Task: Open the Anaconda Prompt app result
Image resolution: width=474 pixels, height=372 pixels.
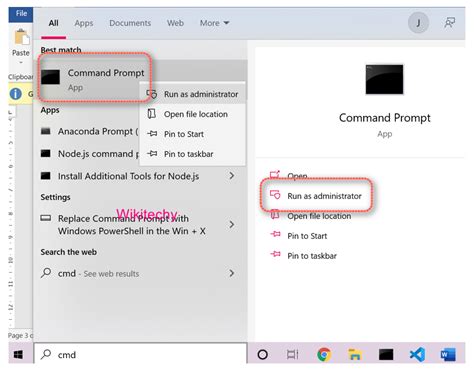Action: coord(89,131)
